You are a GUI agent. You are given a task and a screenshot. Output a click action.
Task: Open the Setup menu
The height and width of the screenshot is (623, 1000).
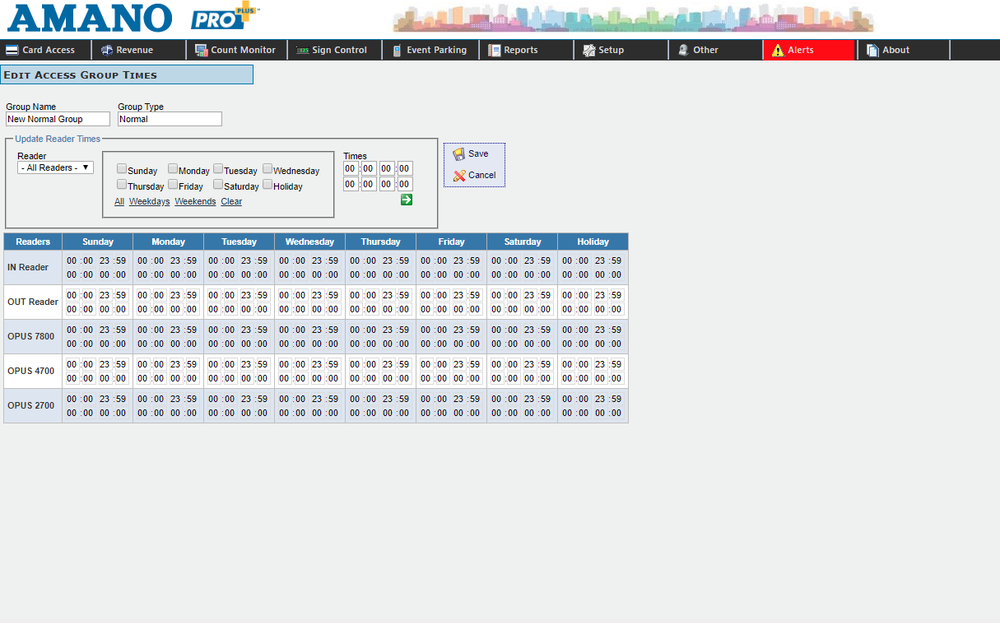pyautogui.click(x=621, y=50)
